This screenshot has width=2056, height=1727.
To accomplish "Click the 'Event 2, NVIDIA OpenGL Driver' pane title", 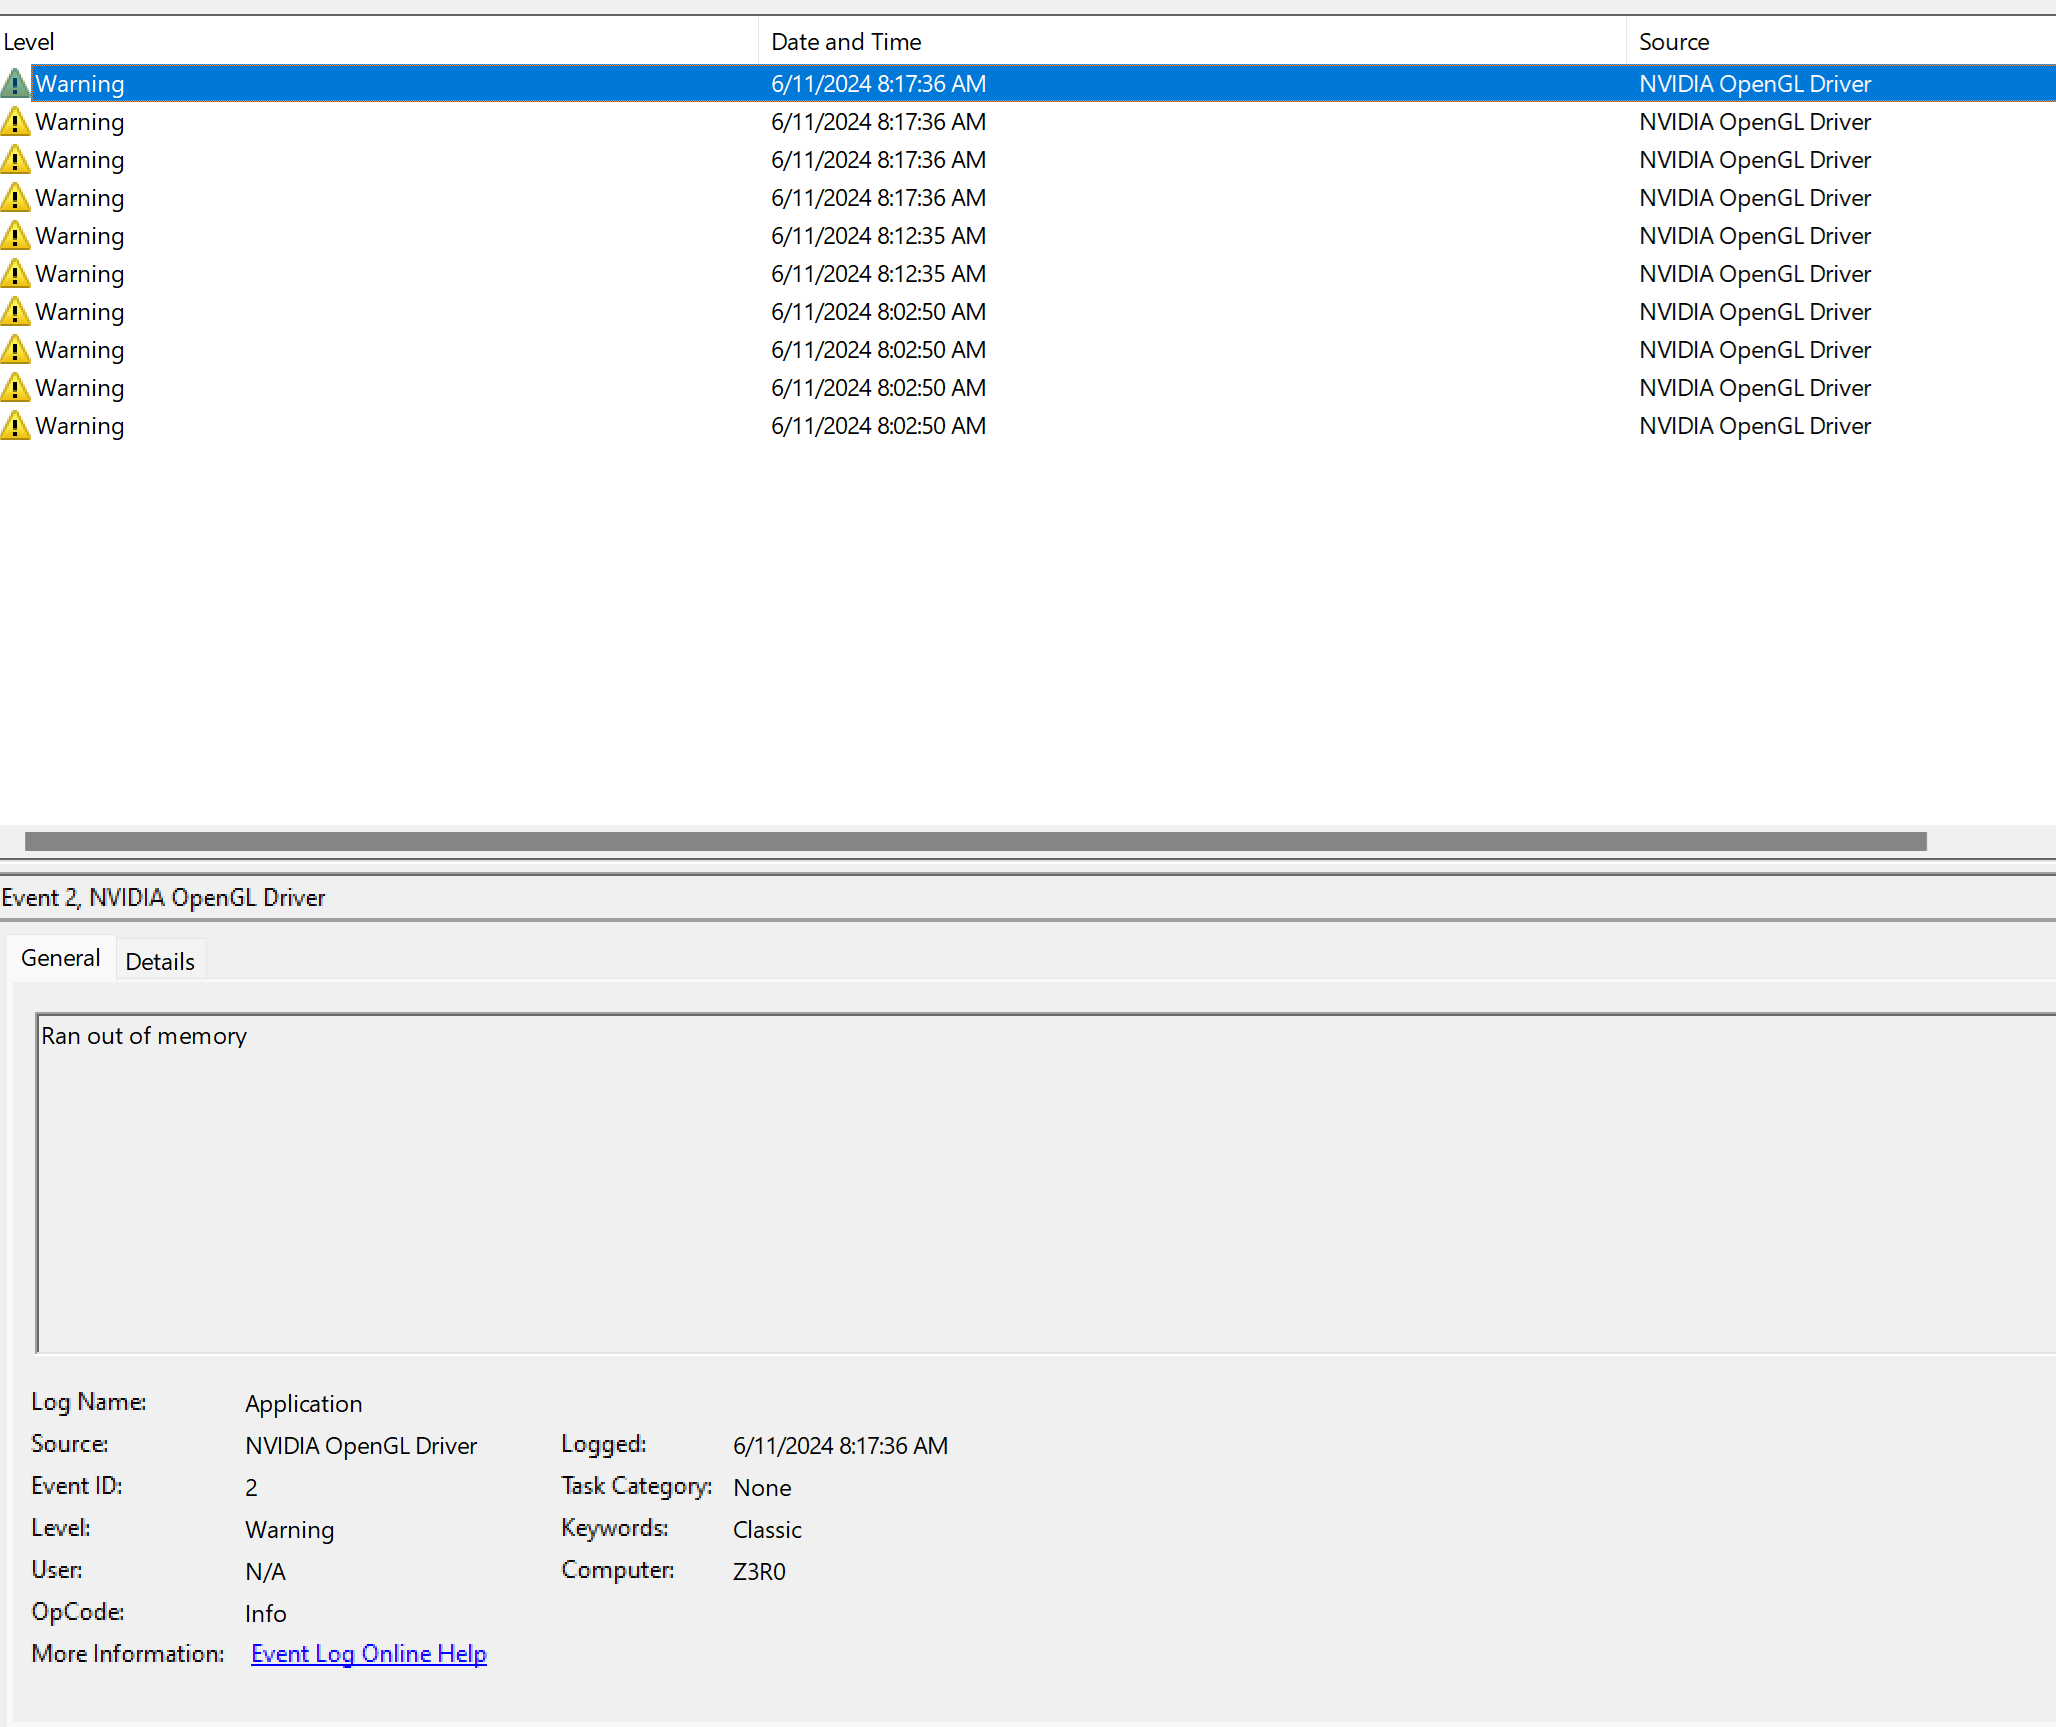I will tap(163, 897).
